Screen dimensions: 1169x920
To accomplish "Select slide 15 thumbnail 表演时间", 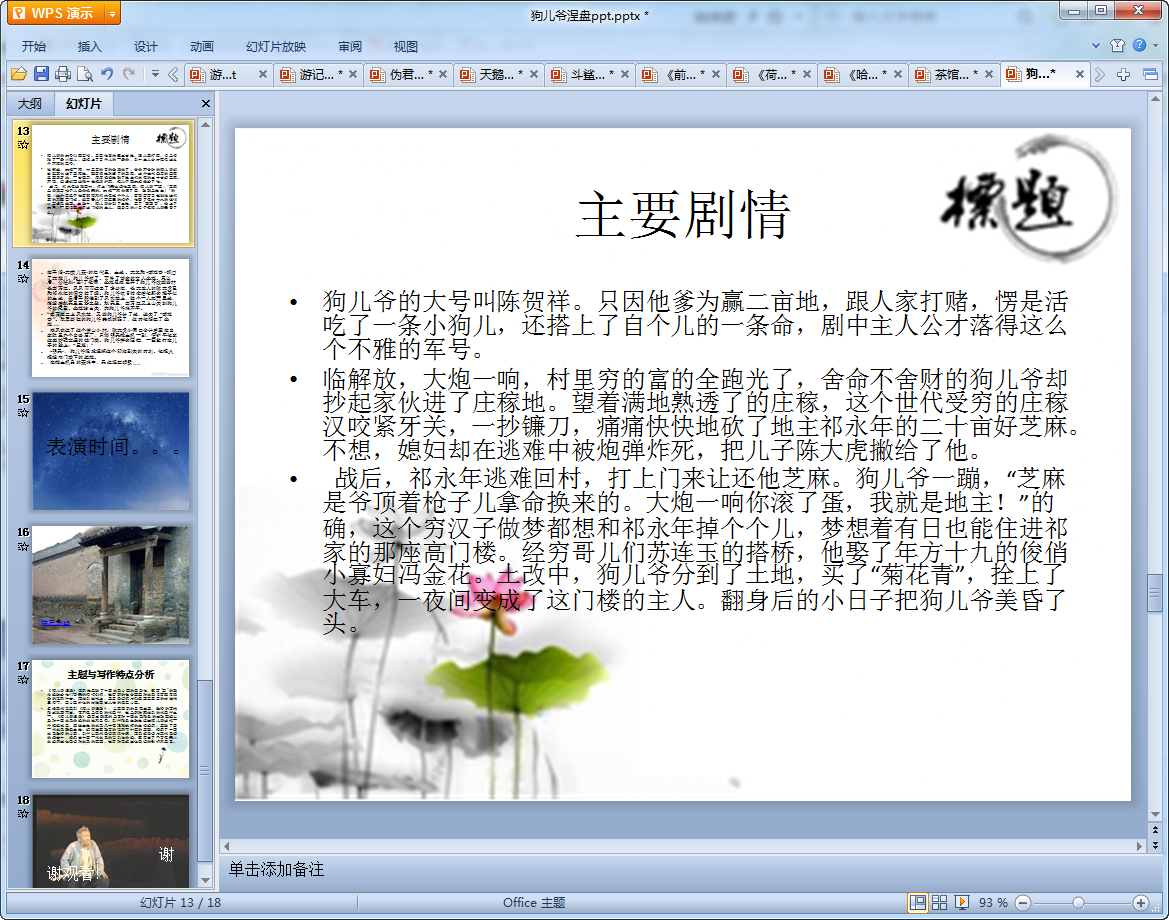I will pos(110,451).
